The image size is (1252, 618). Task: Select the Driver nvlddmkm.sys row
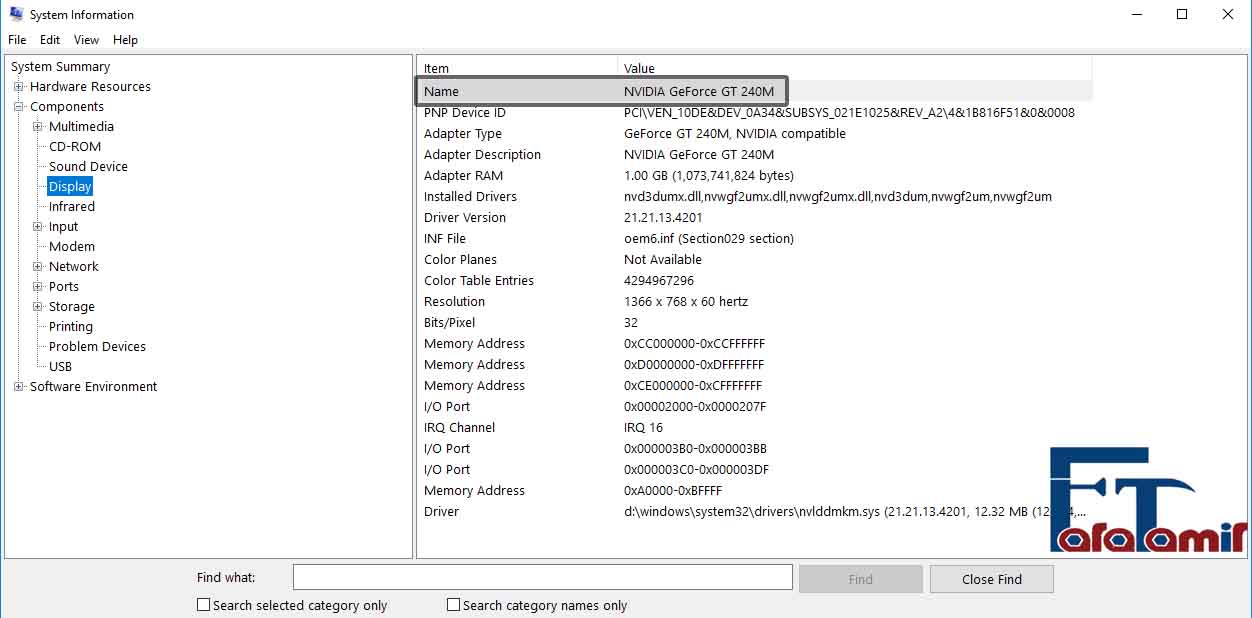click(755, 512)
